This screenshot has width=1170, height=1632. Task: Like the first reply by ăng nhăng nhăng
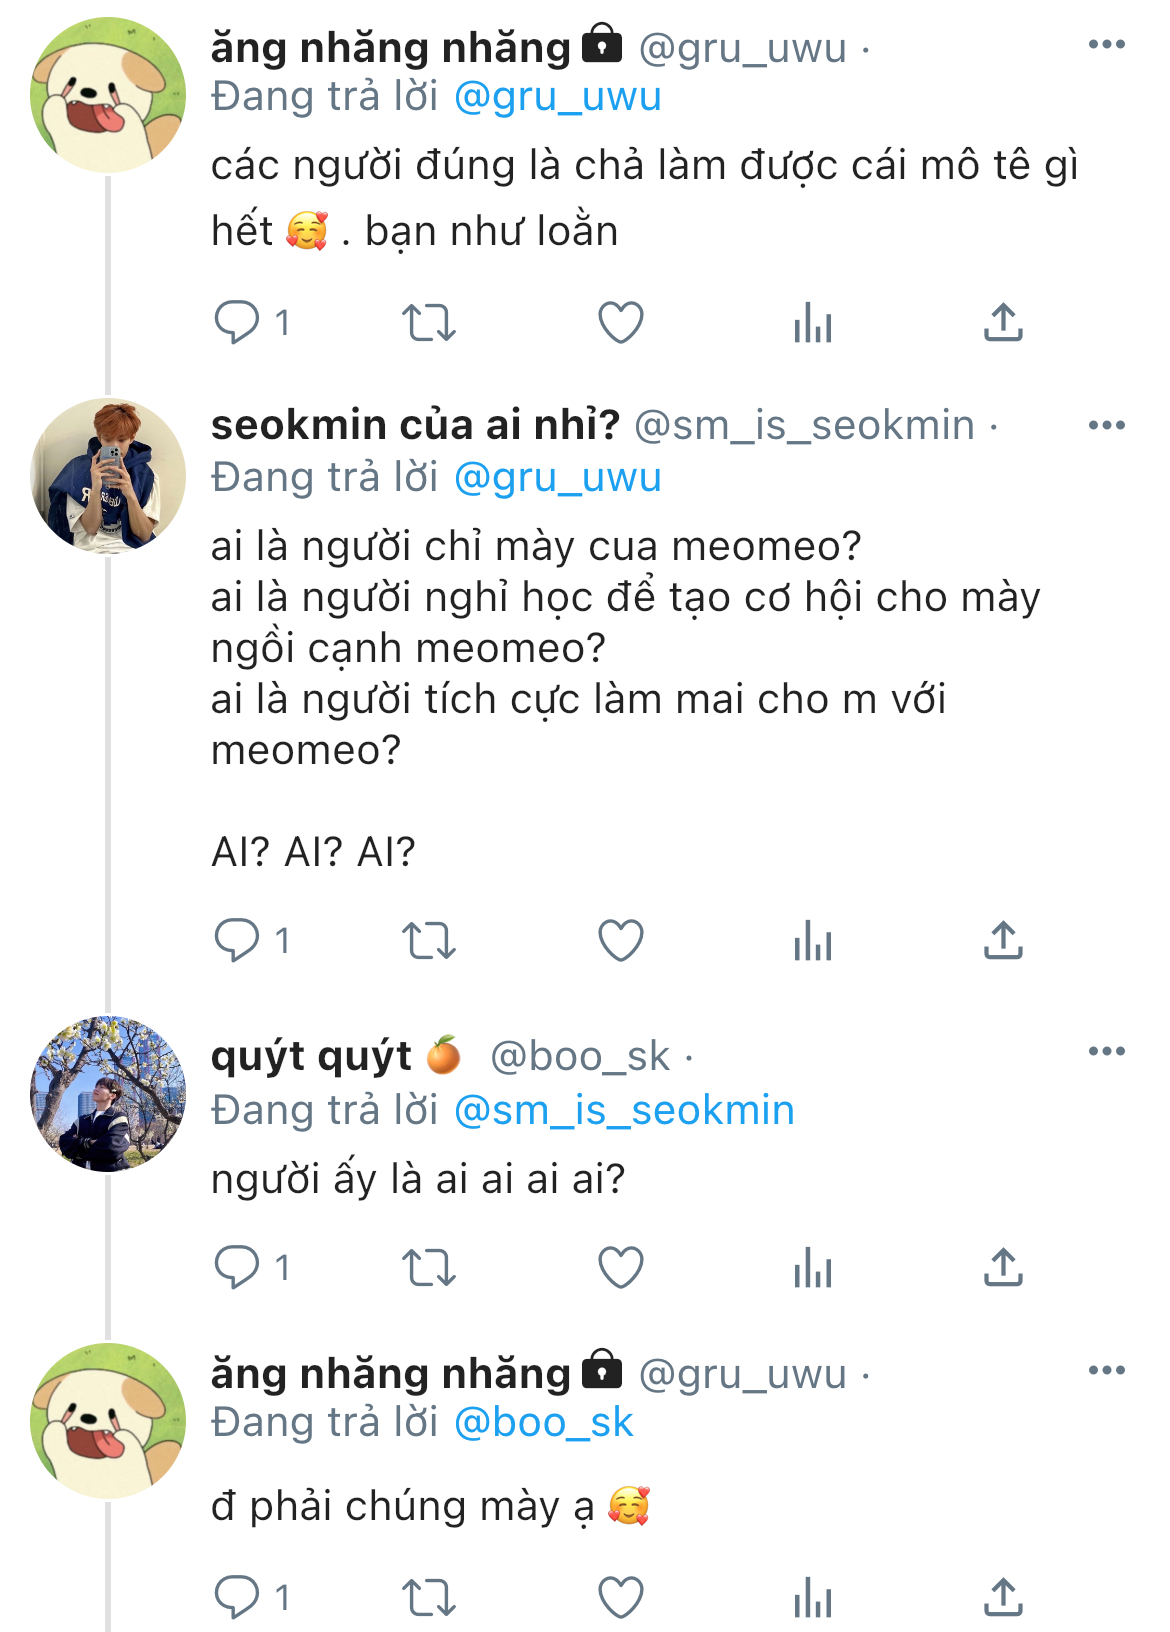coord(620,323)
